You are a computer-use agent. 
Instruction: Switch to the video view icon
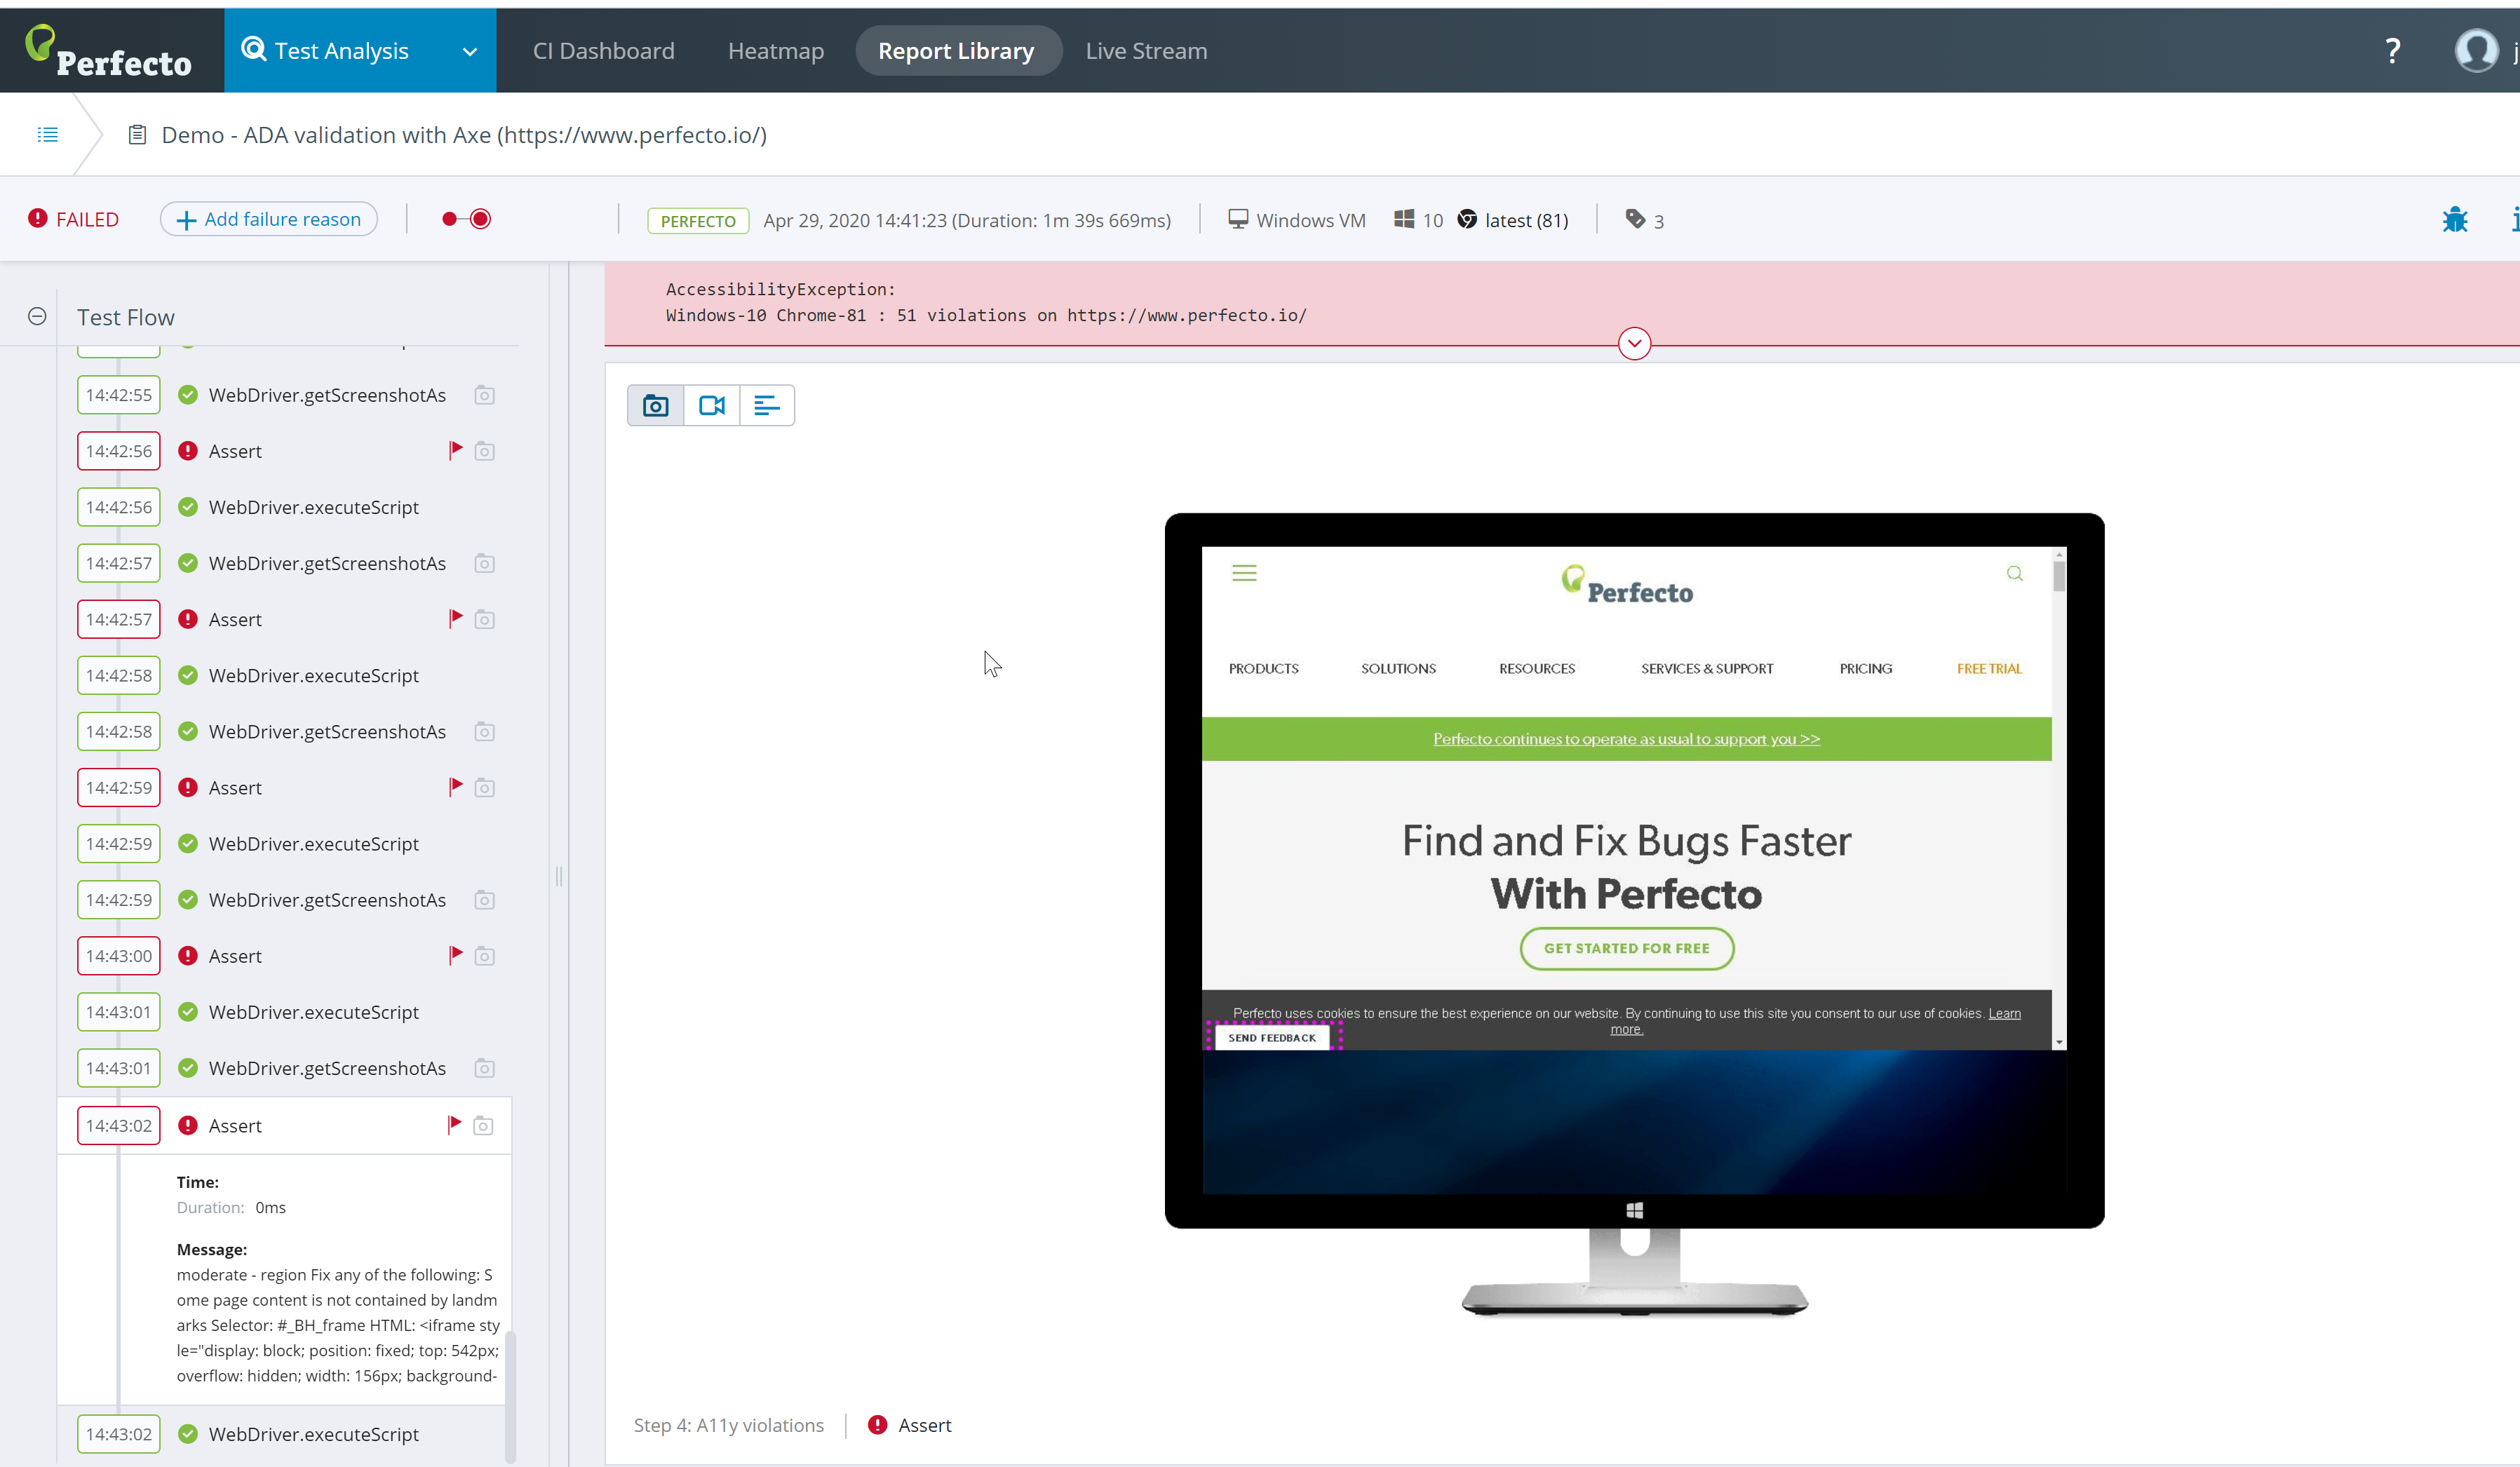point(711,405)
